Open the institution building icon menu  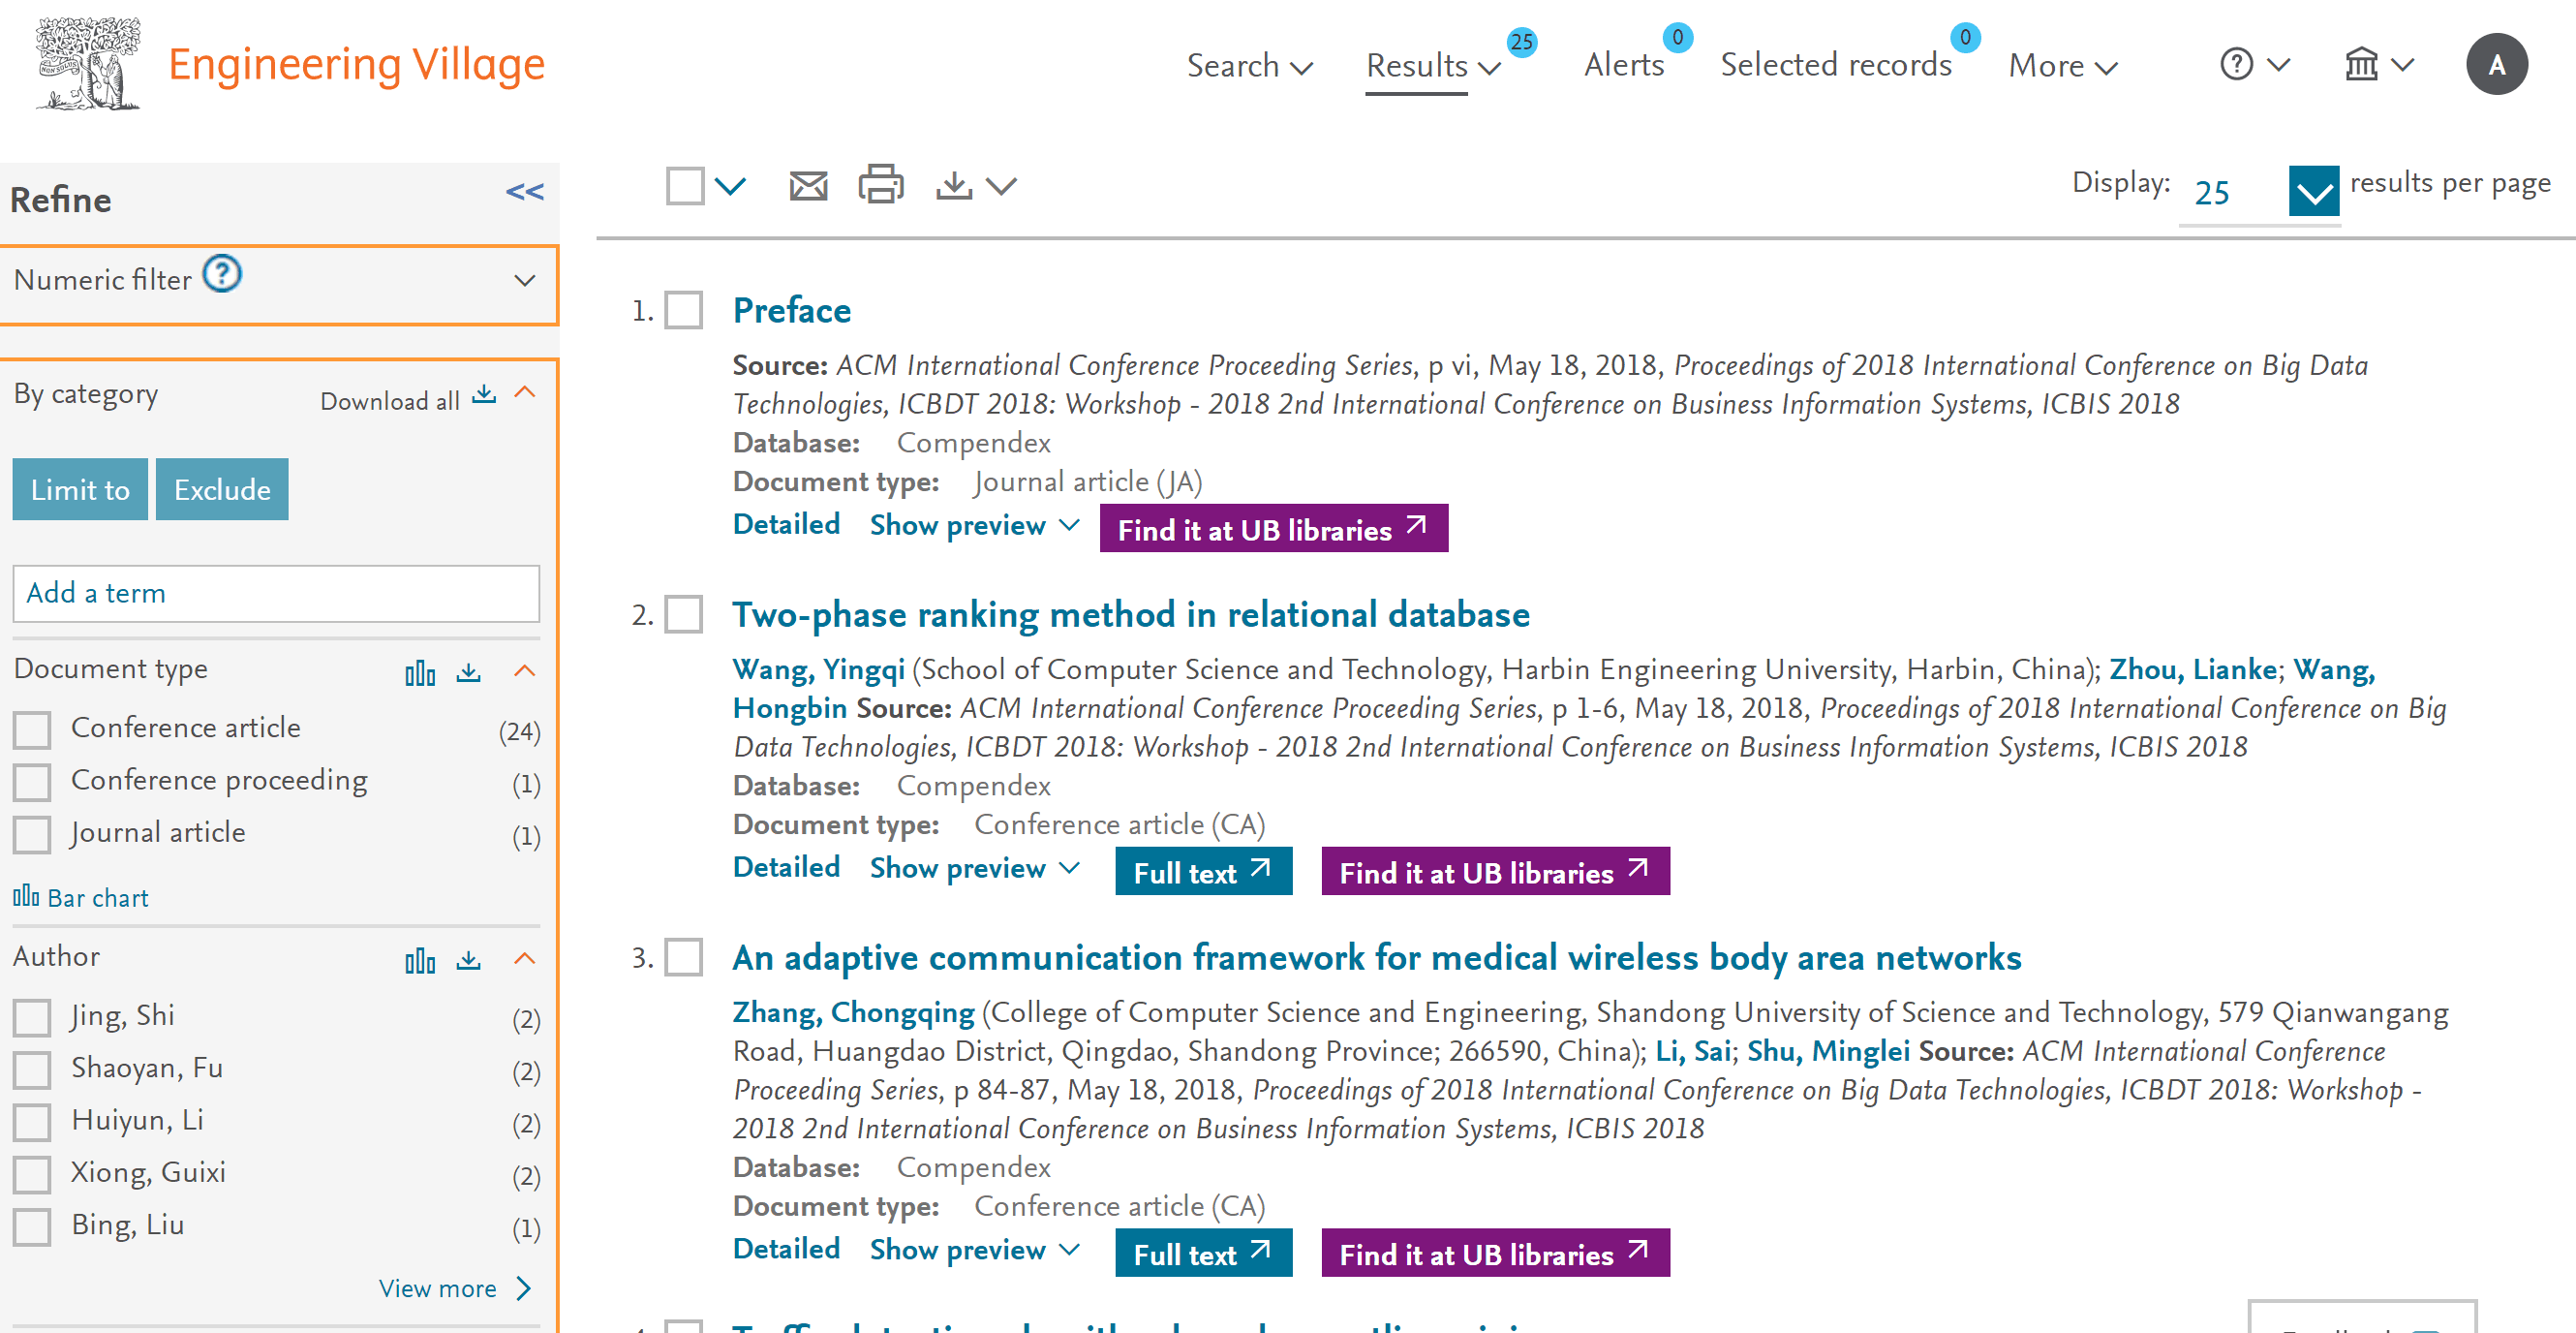(x=2362, y=65)
